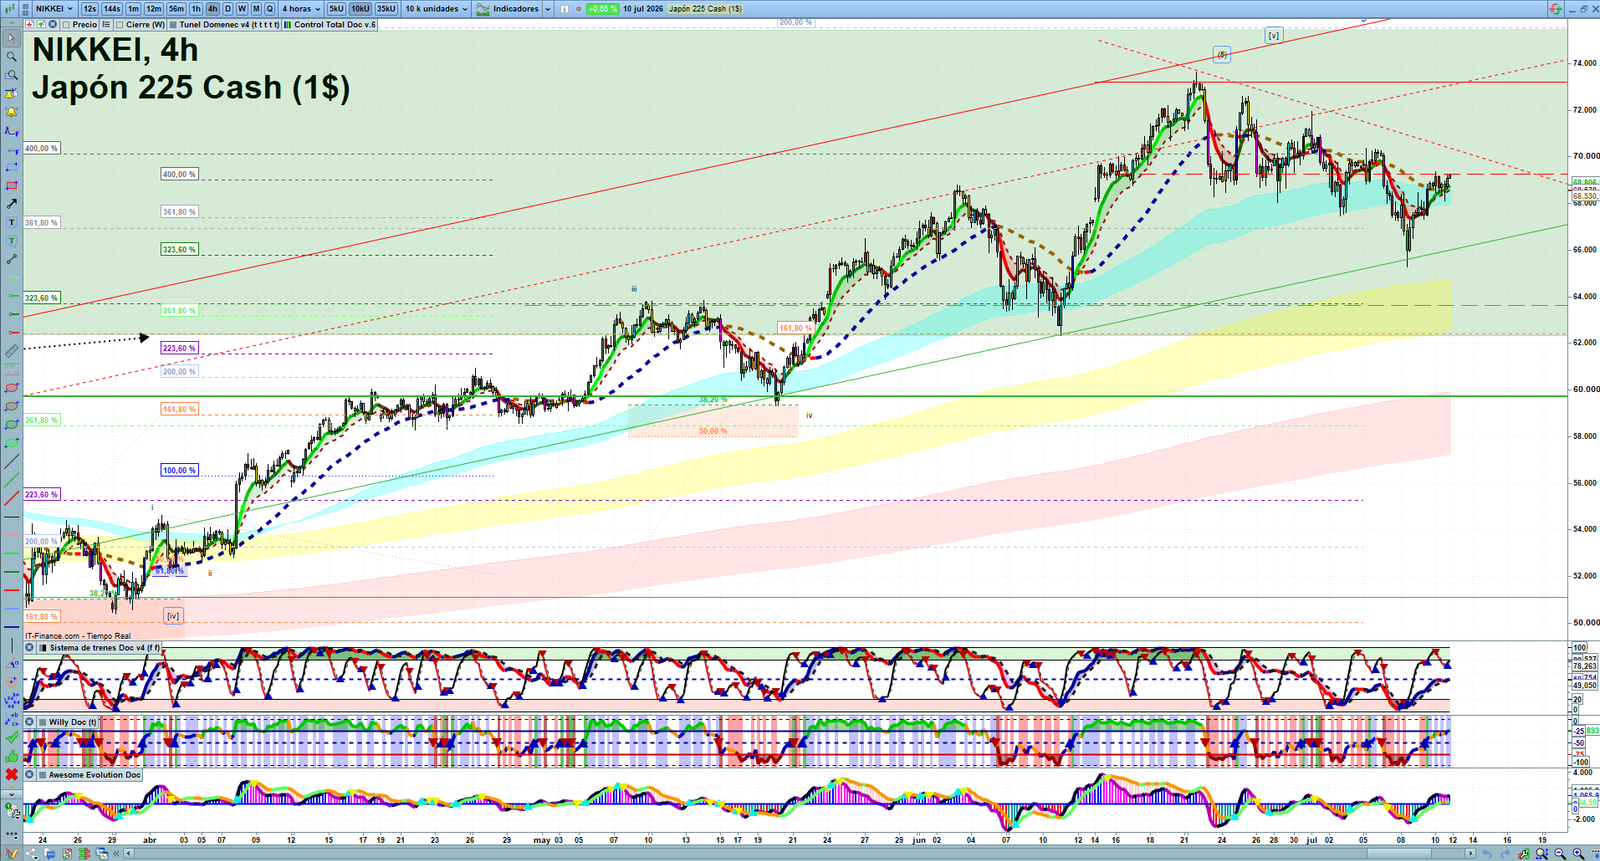Collapse the price panel arrow at top left
1600x861 pixels.
coord(11,24)
